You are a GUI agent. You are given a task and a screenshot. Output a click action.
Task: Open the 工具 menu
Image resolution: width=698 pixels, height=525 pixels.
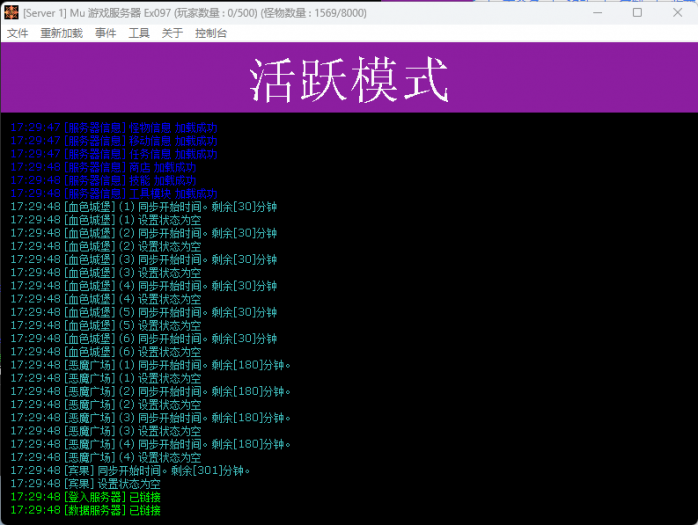(139, 33)
